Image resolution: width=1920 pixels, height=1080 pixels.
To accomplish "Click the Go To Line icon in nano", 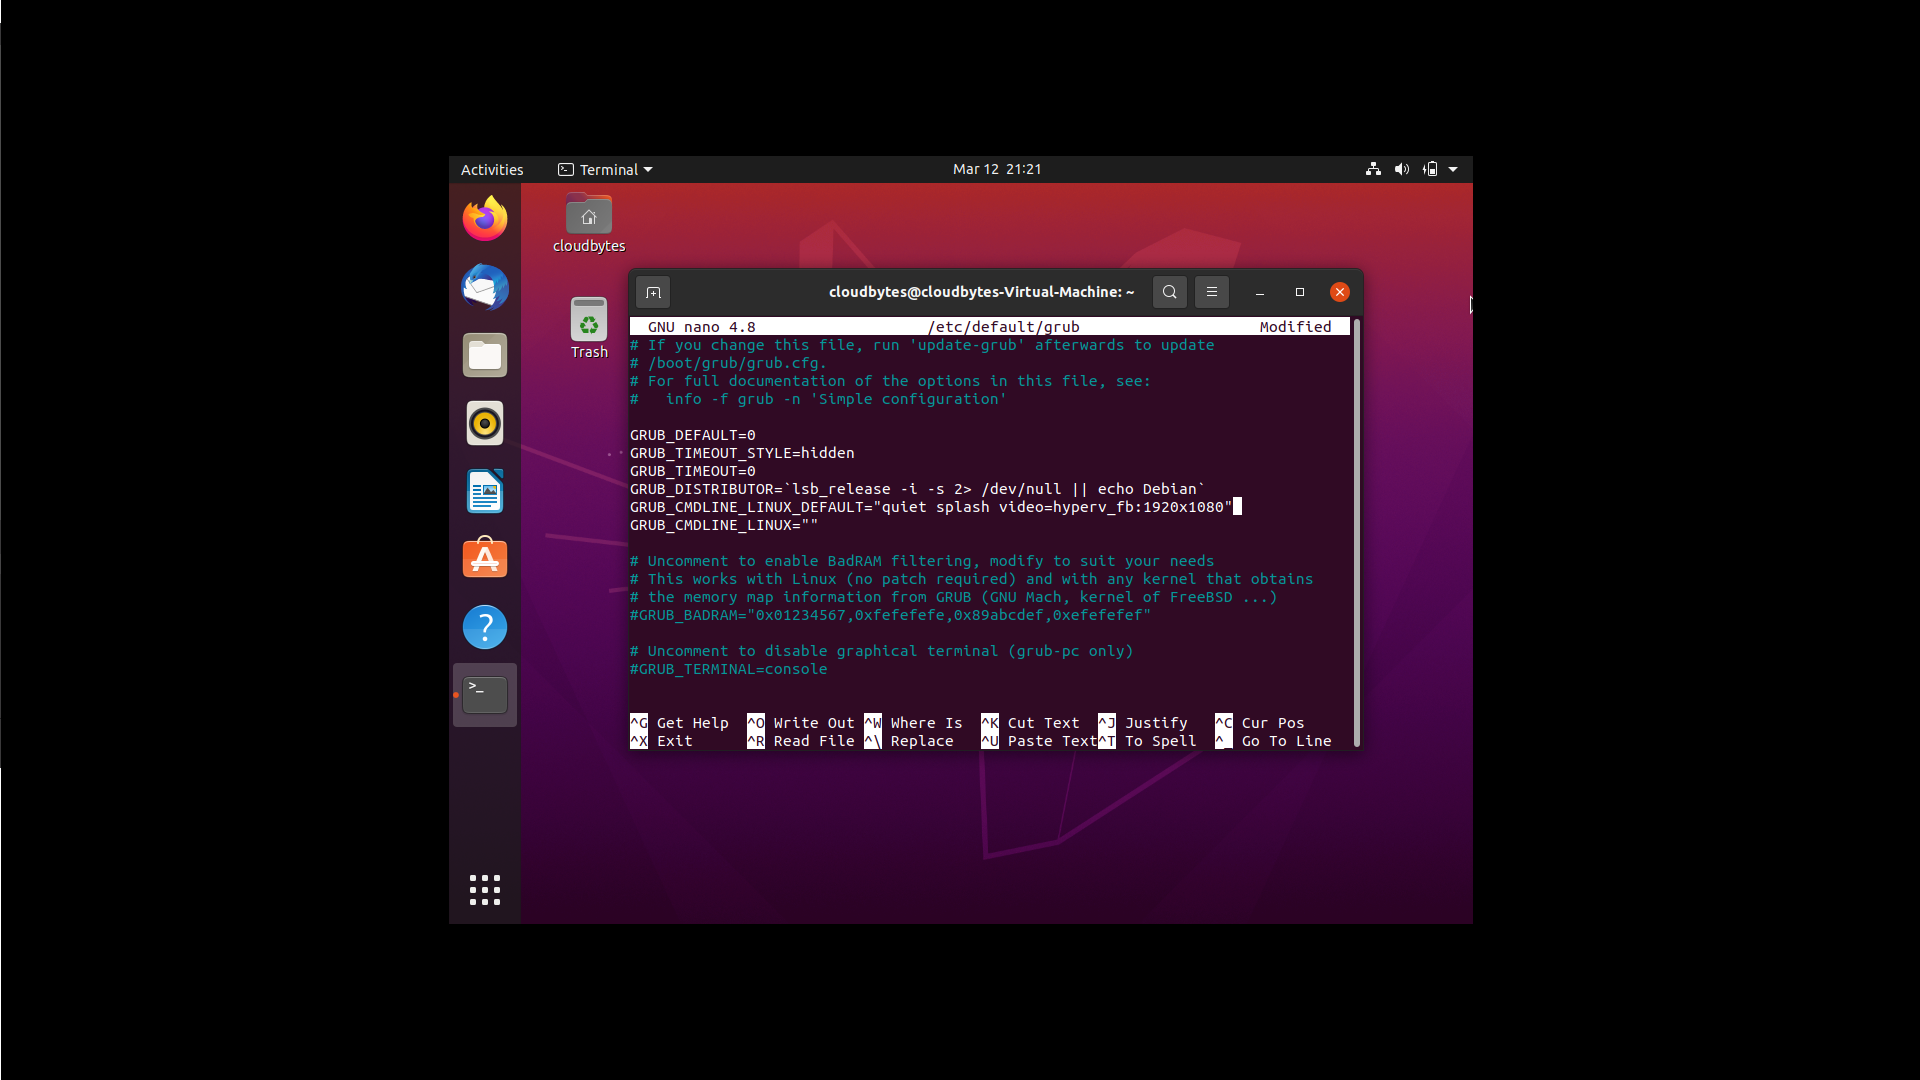I will pos(1222,741).
